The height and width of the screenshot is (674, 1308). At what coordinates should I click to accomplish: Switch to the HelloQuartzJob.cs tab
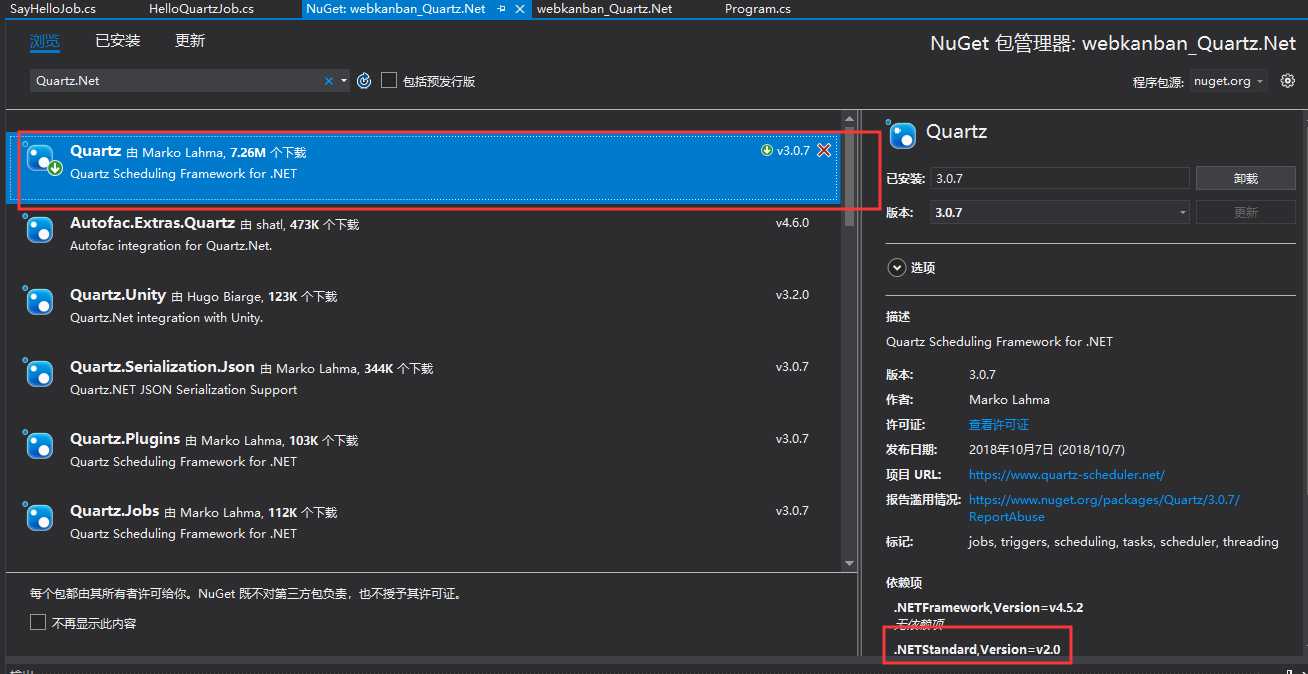(x=201, y=8)
